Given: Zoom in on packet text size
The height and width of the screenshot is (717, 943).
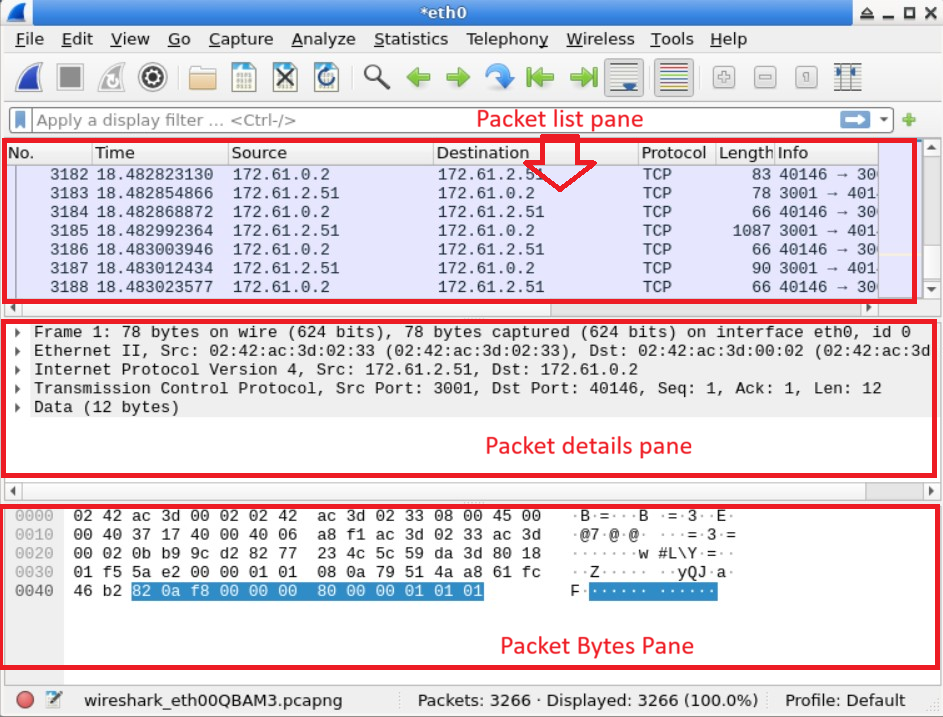Looking at the screenshot, I should click(723, 77).
